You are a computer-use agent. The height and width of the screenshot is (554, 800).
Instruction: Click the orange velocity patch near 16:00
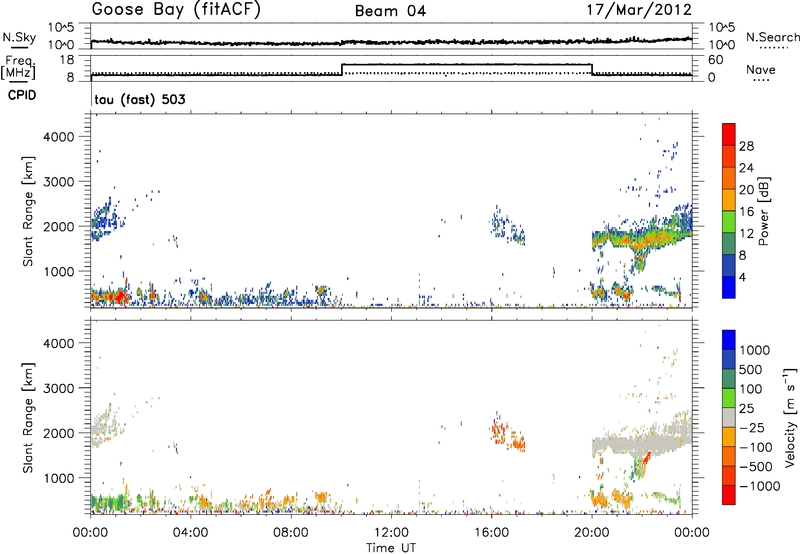[x=508, y=435]
